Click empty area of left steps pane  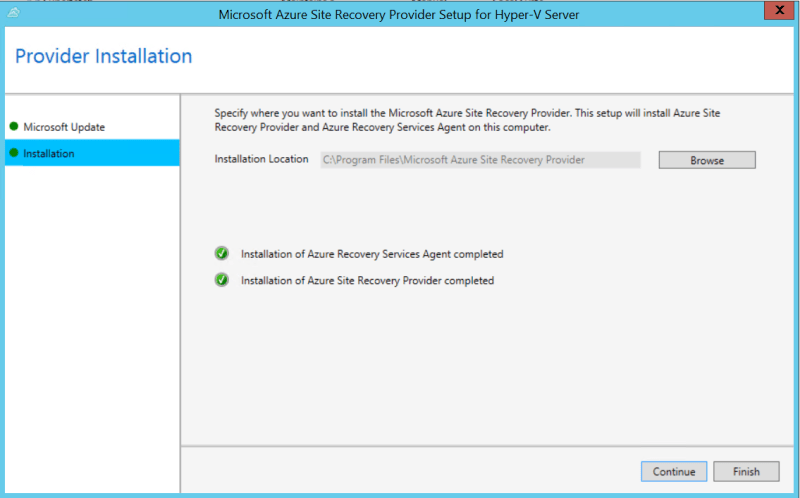[x=92, y=330]
